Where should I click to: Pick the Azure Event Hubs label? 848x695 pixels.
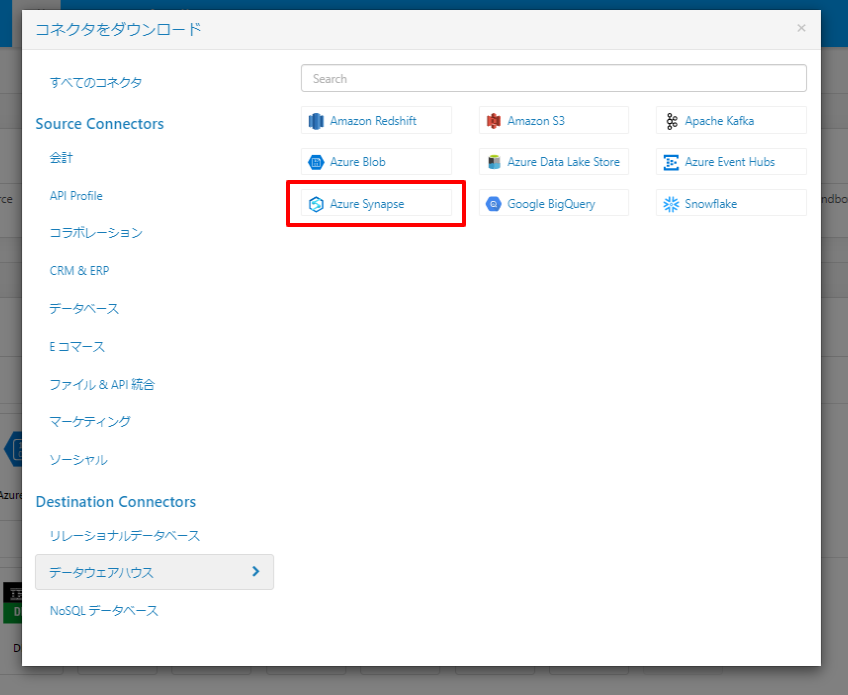pyautogui.click(x=730, y=162)
